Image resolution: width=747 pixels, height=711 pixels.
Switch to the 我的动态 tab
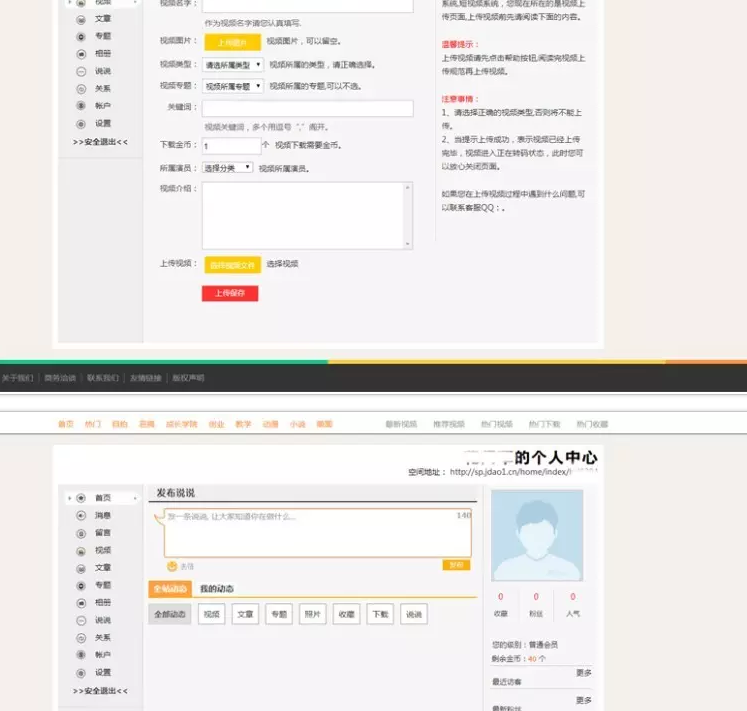(216, 589)
